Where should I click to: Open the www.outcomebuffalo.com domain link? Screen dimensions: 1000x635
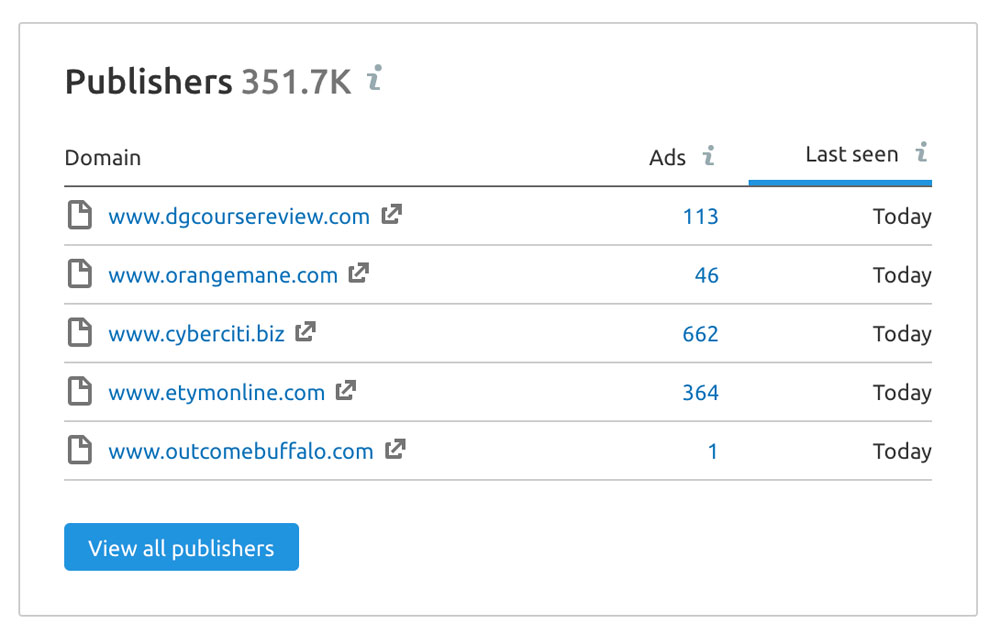241,451
